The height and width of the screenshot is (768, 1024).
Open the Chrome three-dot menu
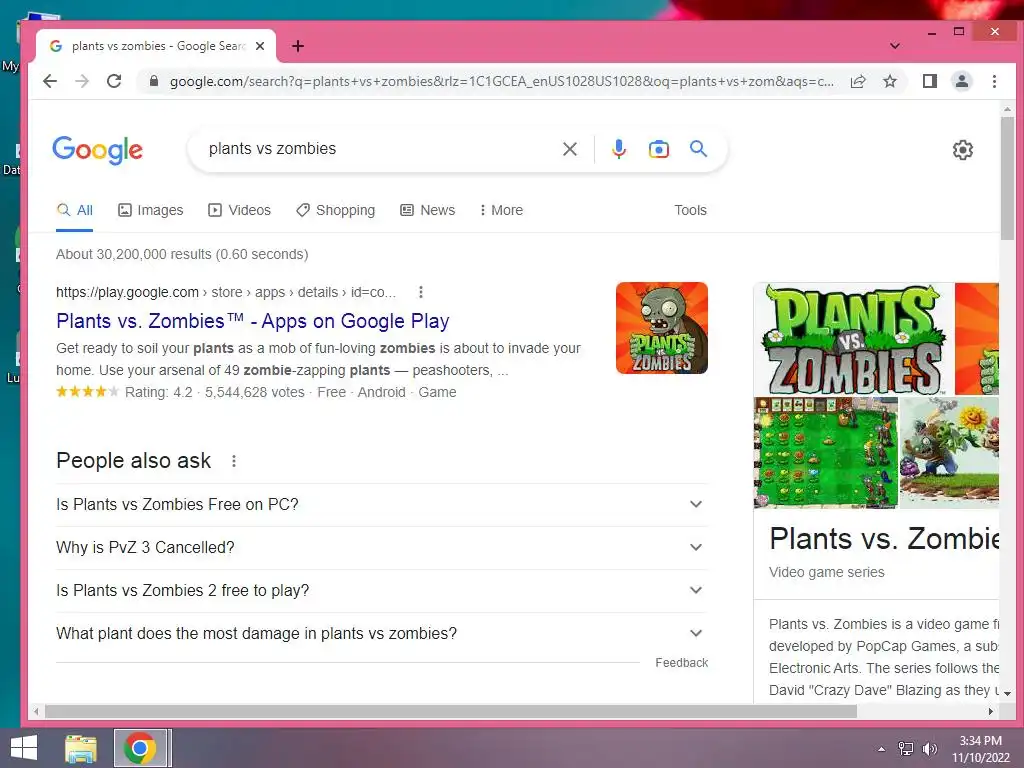994,81
